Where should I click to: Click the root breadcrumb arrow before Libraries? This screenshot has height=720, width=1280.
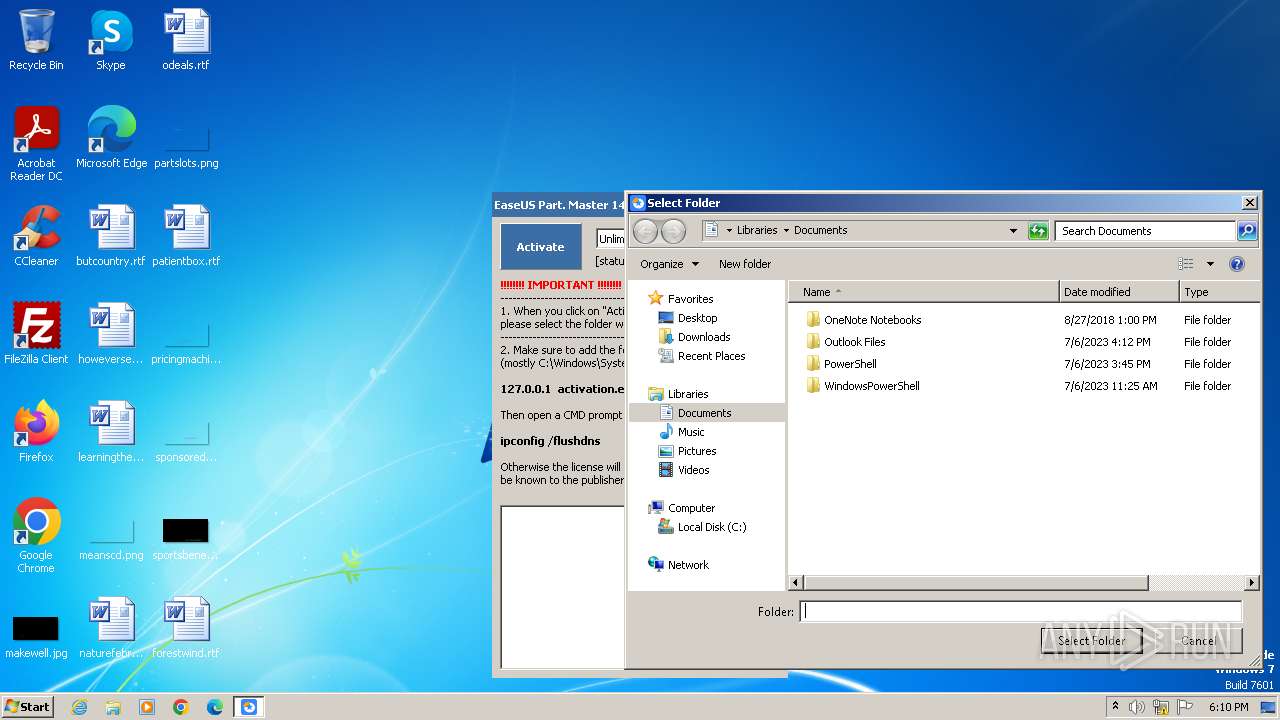click(729, 231)
